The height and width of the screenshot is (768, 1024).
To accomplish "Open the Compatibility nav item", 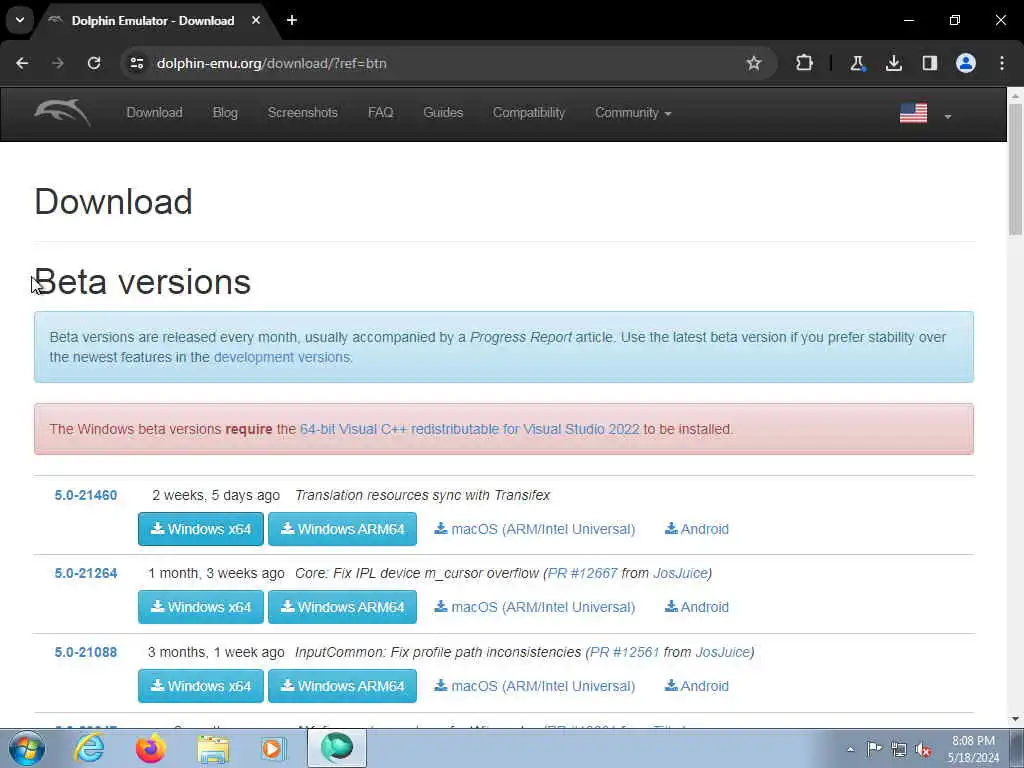I will coord(529,113).
